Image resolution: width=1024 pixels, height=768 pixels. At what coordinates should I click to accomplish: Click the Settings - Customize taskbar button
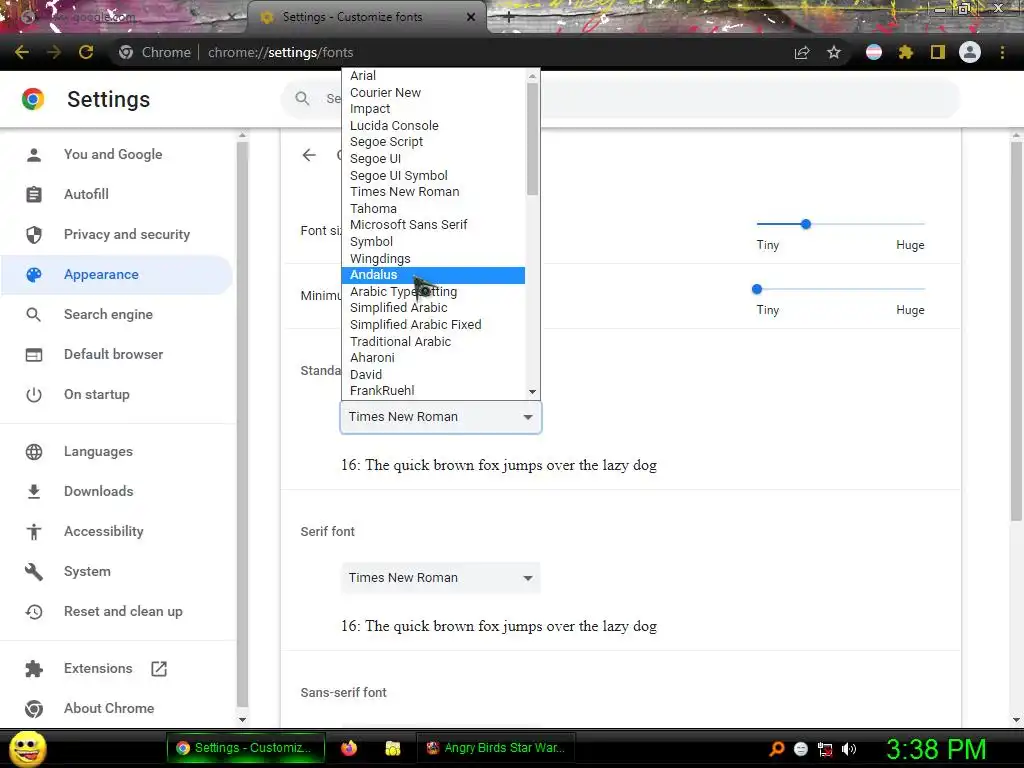click(x=246, y=748)
